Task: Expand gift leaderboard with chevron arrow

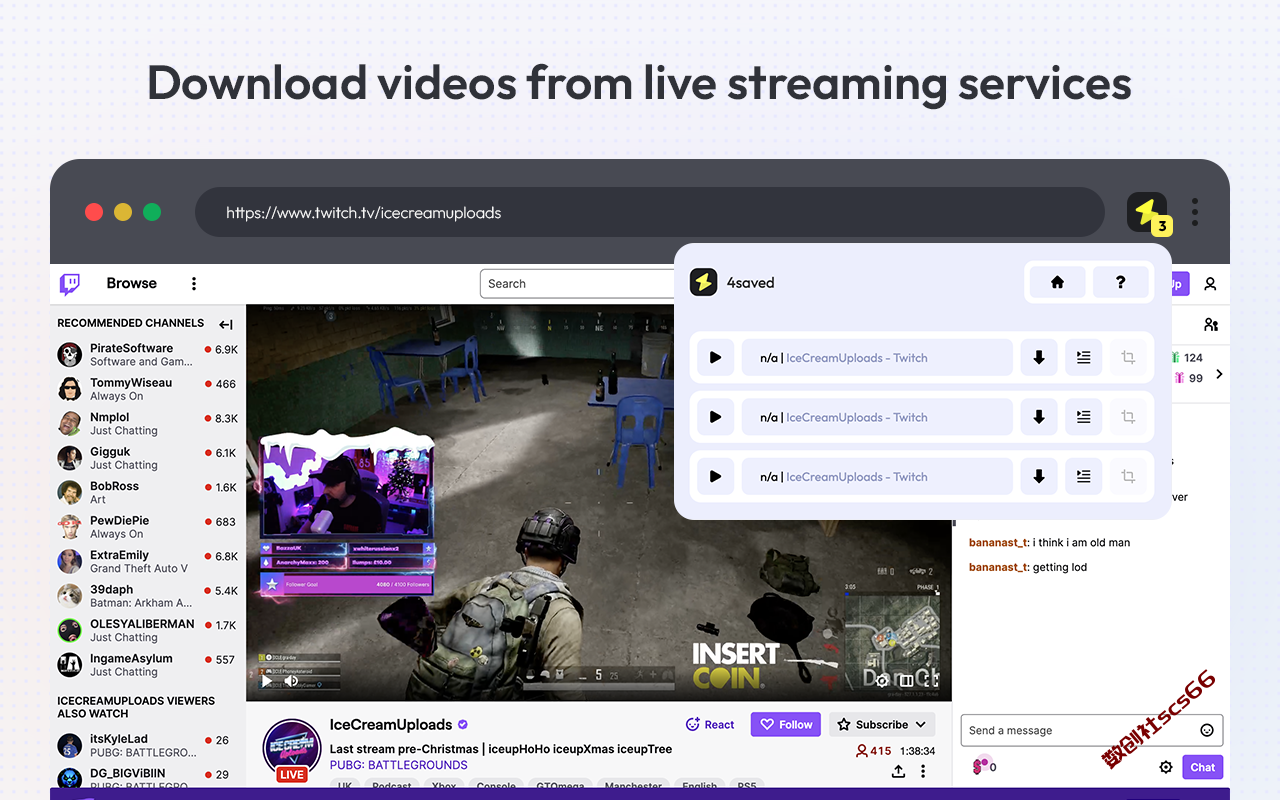Action: 1219,374
